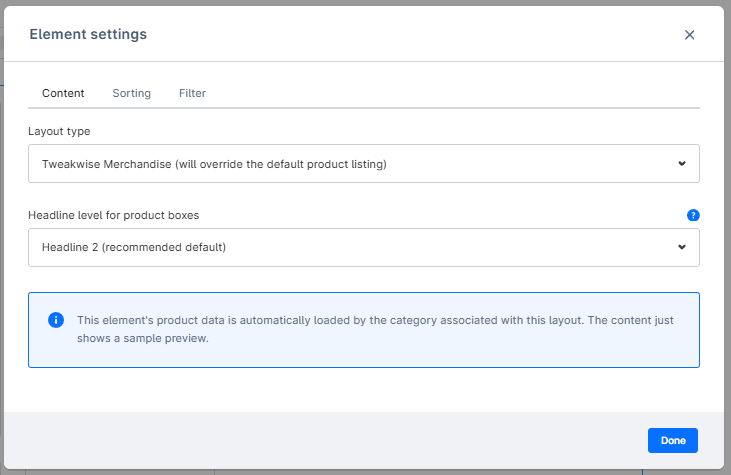Image resolution: width=731 pixels, height=475 pixels.
Task: Click the Done button
Action: tap(673, 441)
